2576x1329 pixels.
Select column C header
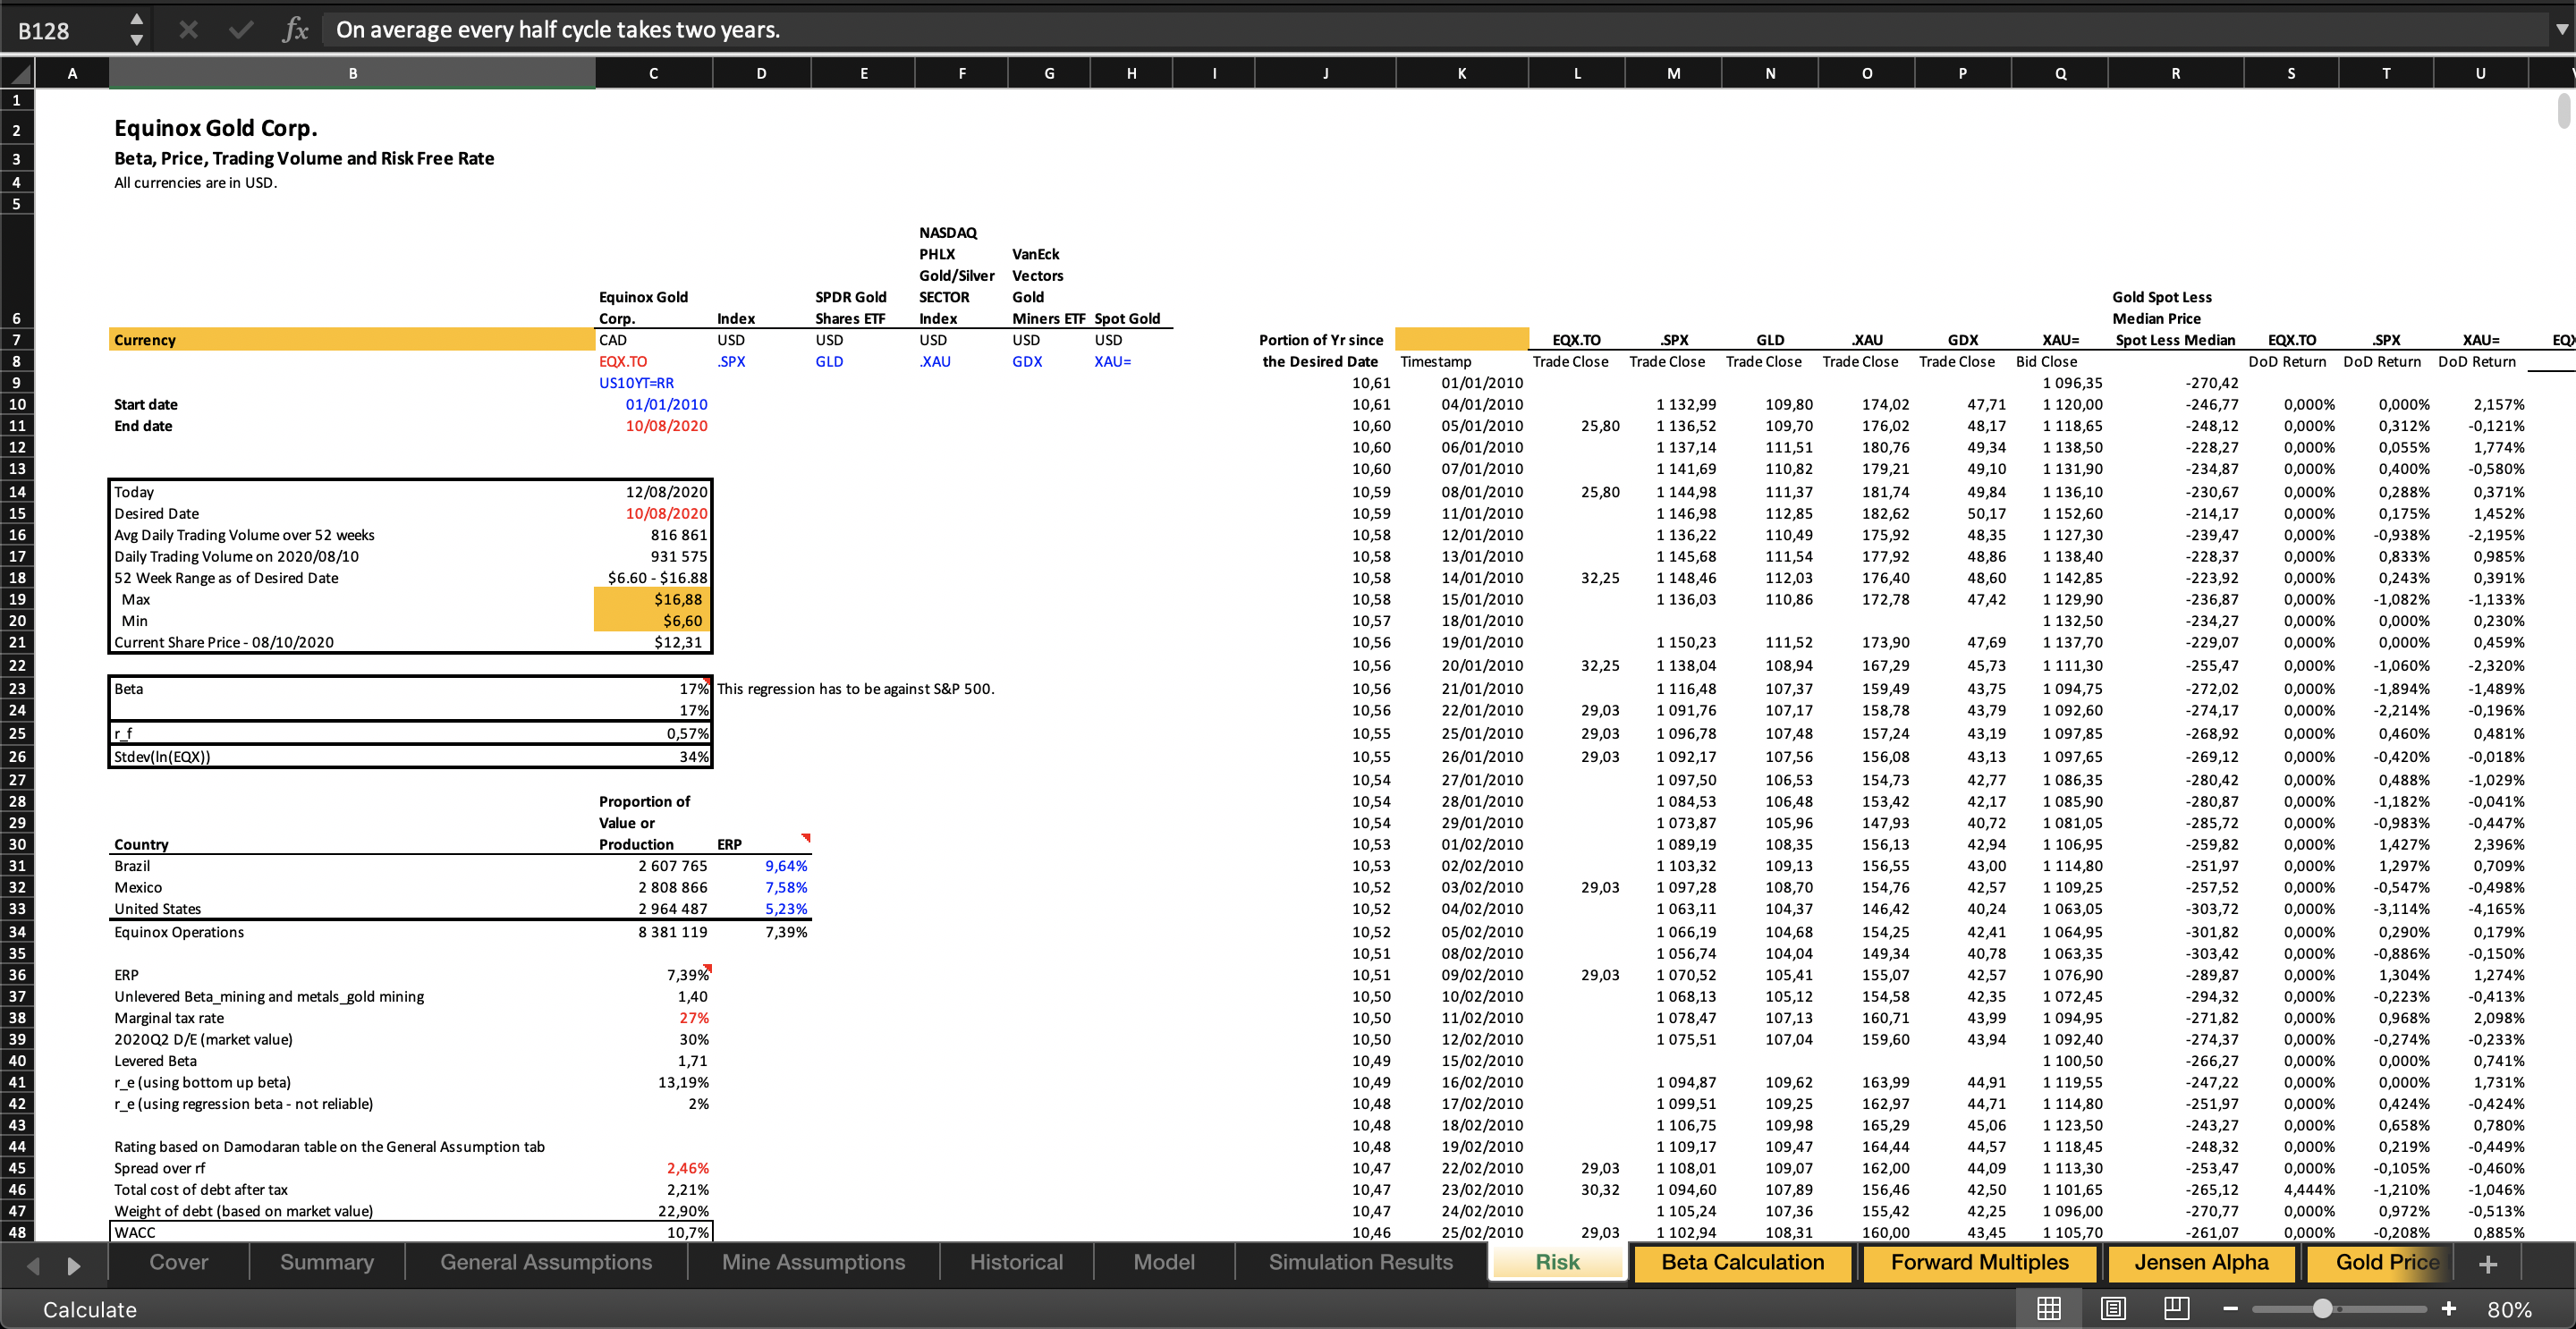653,73
